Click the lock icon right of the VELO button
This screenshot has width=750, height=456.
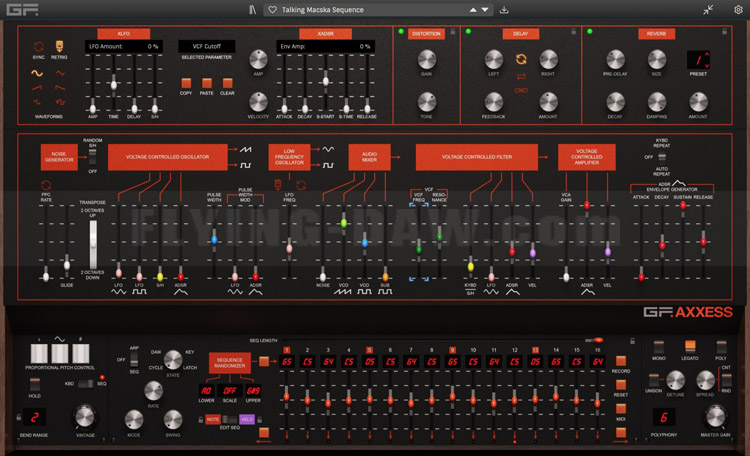[x=259, y=420]
